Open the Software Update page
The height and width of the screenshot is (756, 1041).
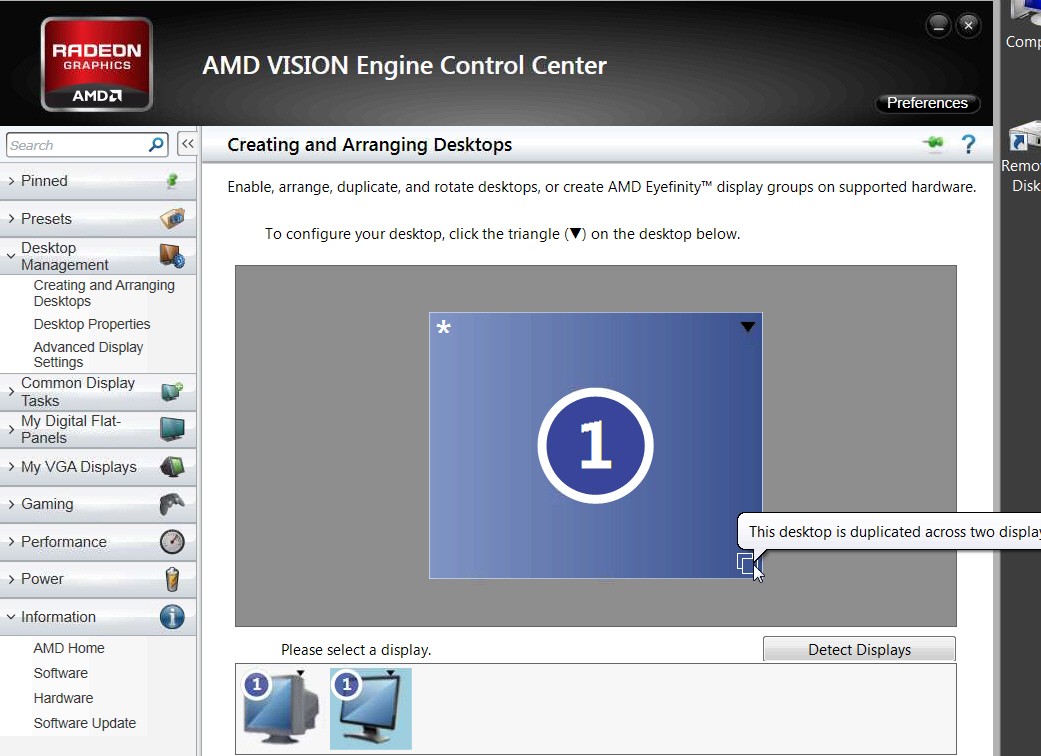tap(85, 723)
